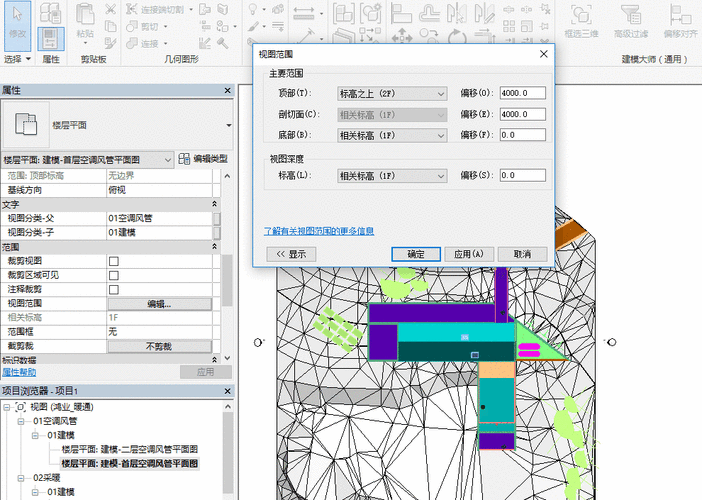Collapse the 范围 properties group
Screen dimensions: 702x500
[x=214, y=247]
